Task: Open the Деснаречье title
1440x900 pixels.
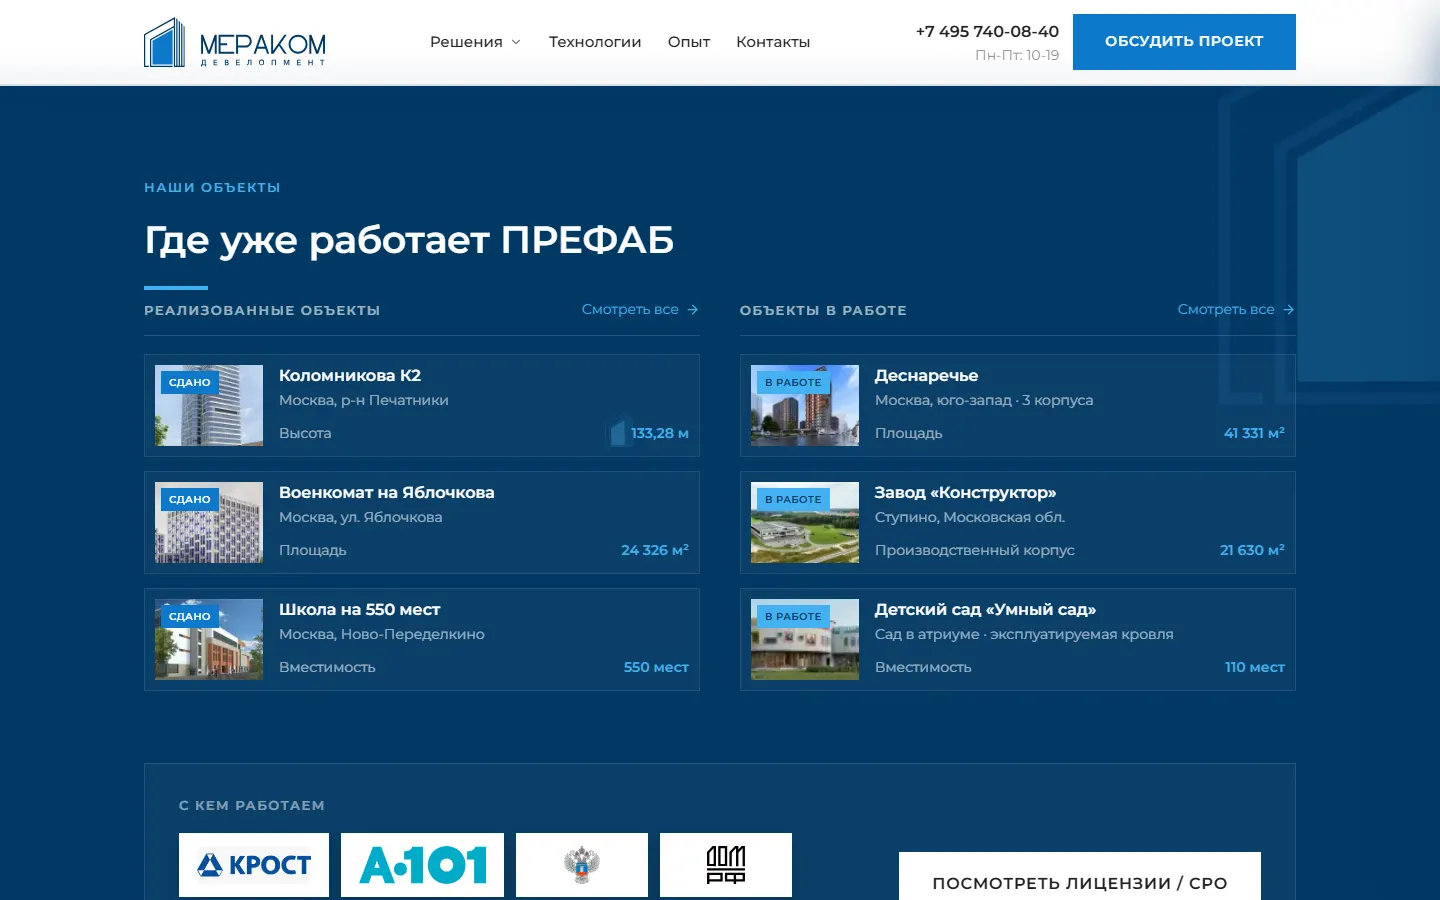Action: [927, 375]
